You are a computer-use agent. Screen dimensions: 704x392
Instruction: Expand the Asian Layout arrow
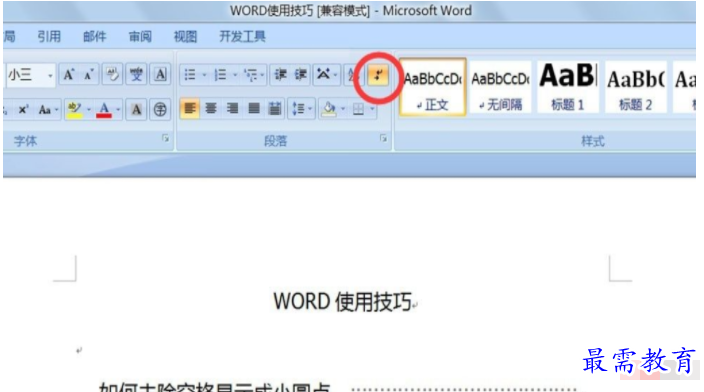(336, 75)
